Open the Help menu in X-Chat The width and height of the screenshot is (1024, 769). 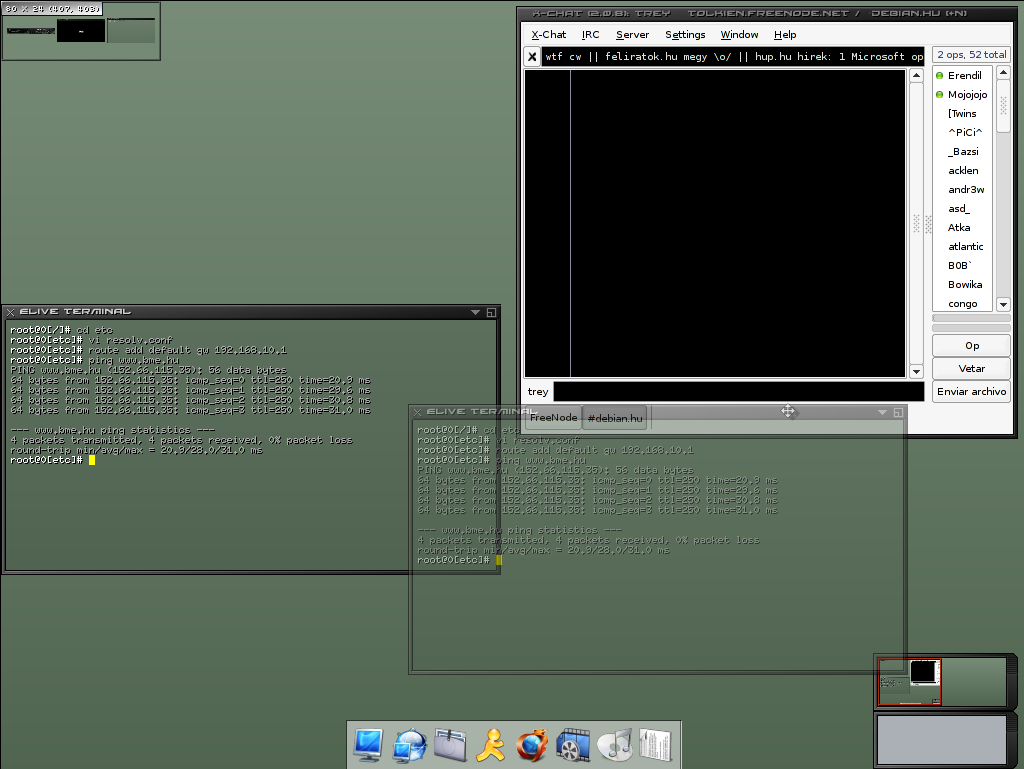(785, 35)
